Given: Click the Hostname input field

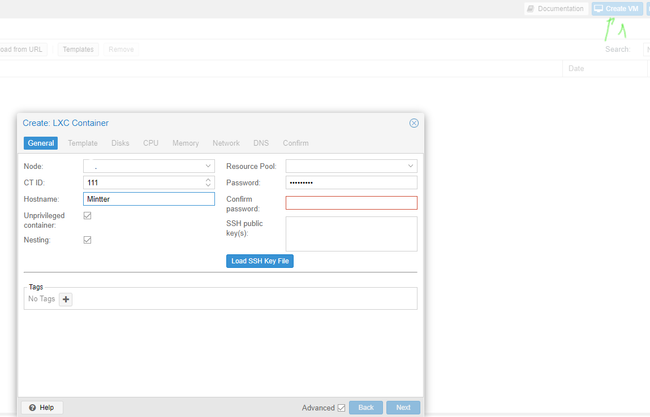Looking at the screenshot, I should pos(149,199).
